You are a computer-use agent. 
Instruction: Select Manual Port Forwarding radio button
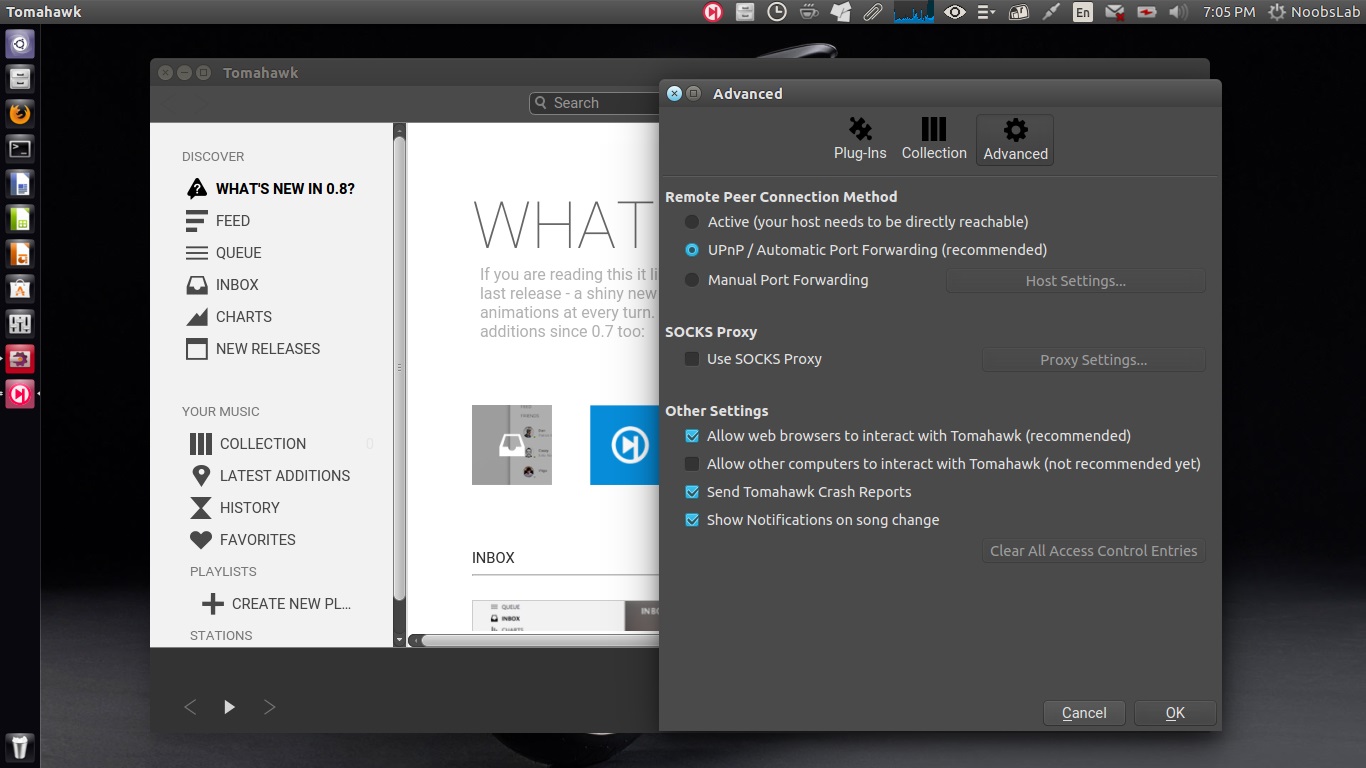[x=692, y=280]
